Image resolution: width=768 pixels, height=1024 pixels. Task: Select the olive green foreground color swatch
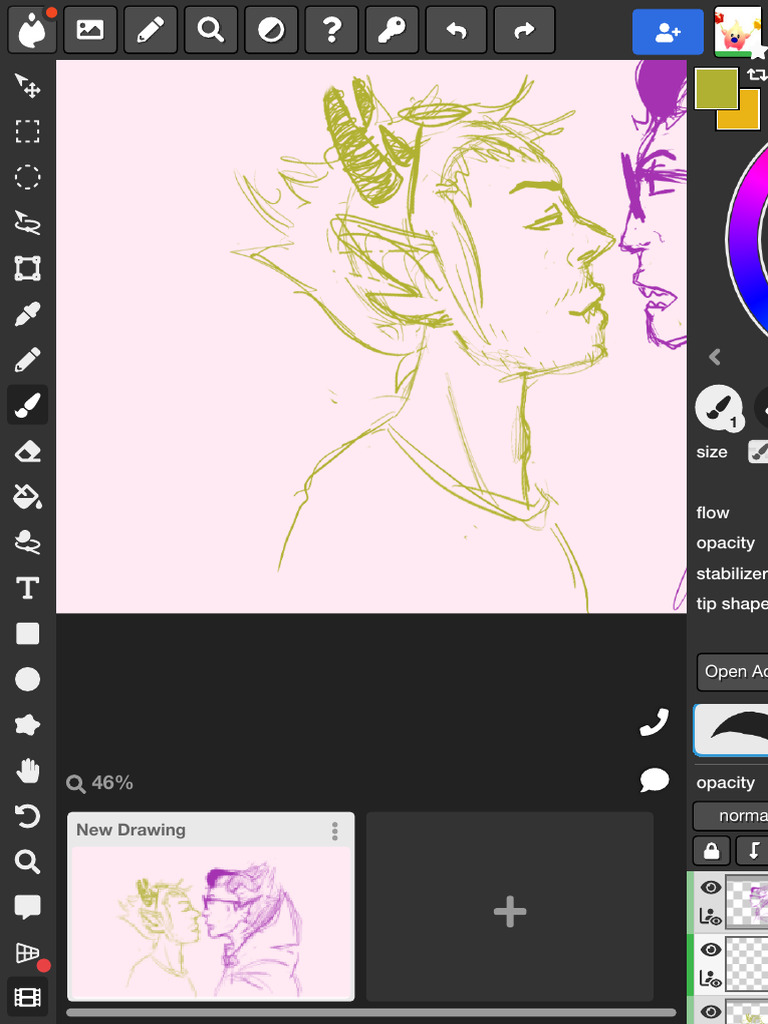(714, 87)
